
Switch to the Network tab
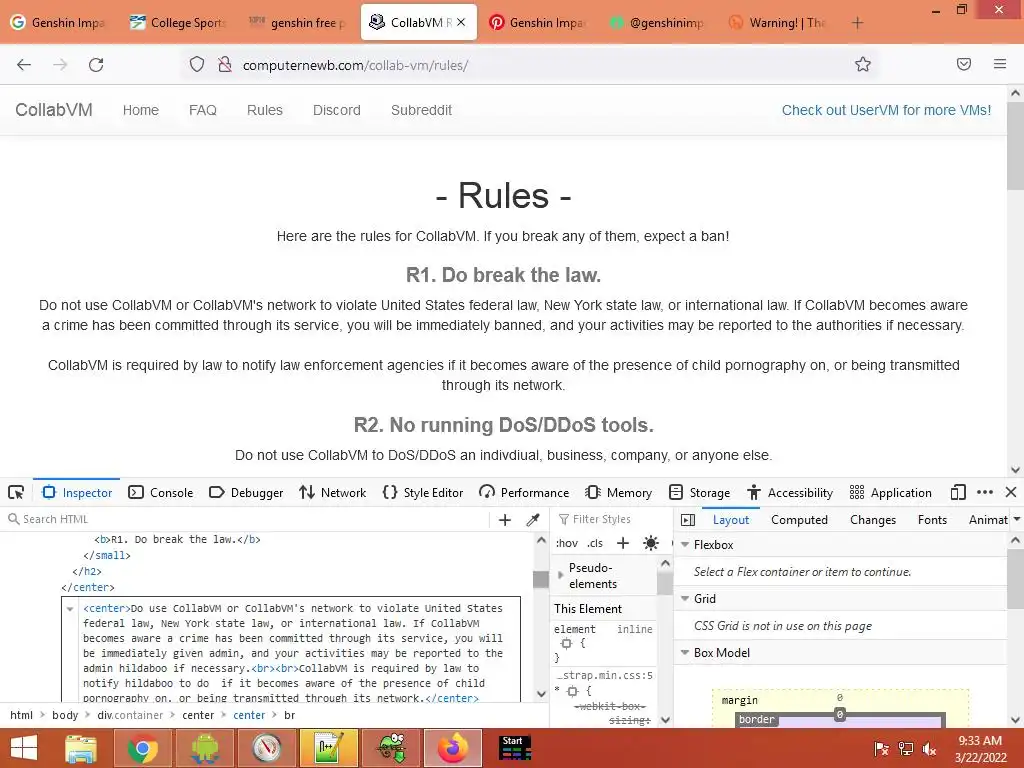[x=332, y=492]
